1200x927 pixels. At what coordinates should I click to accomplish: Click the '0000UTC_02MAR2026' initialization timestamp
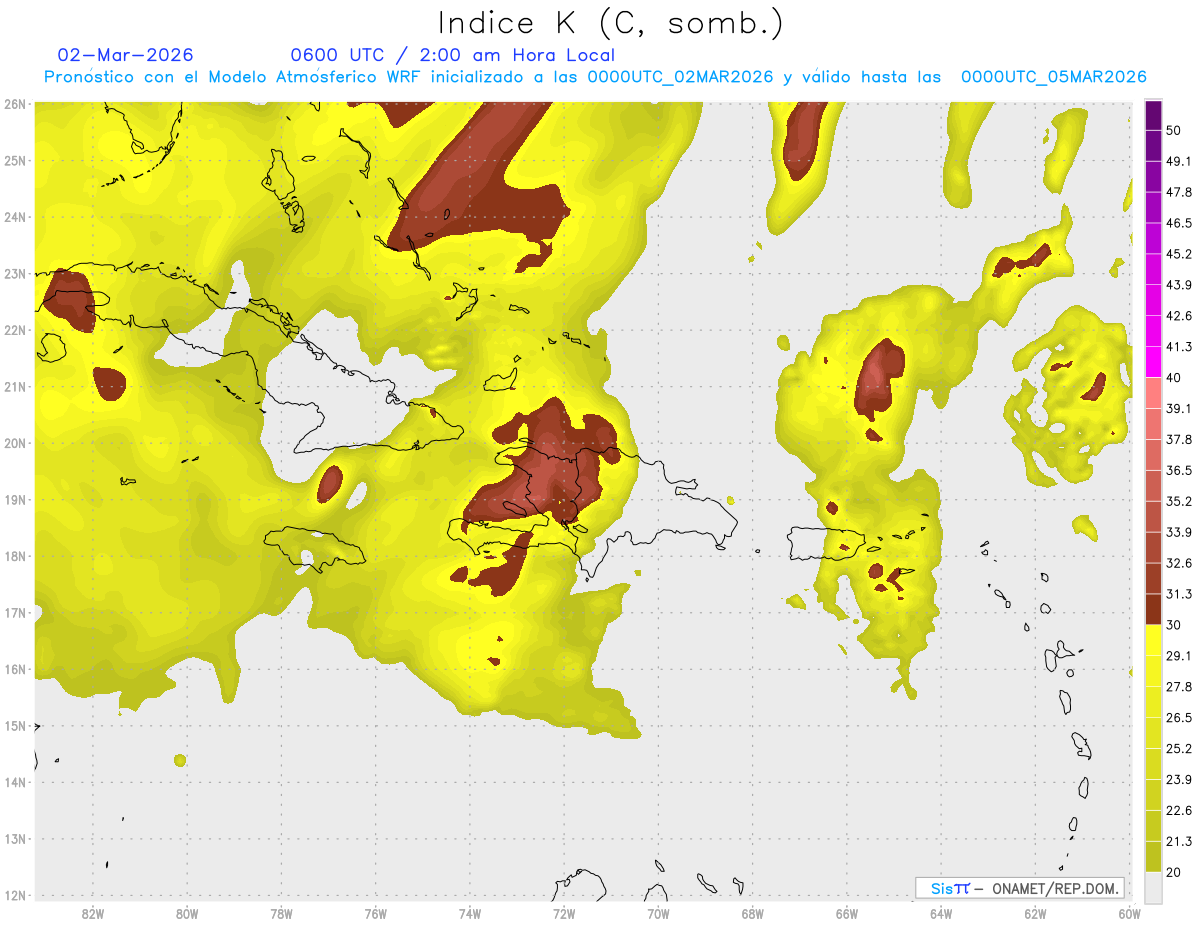pyautogui.click(x=680, y=77)
